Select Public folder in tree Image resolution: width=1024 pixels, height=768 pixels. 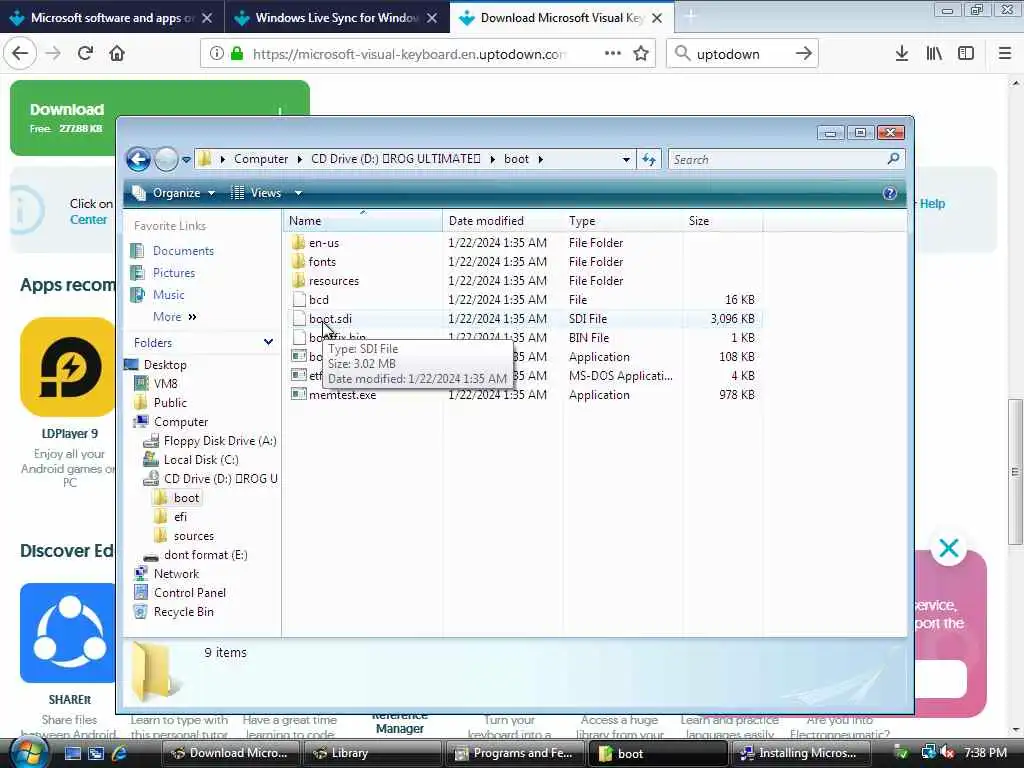[x=170, y=403]
